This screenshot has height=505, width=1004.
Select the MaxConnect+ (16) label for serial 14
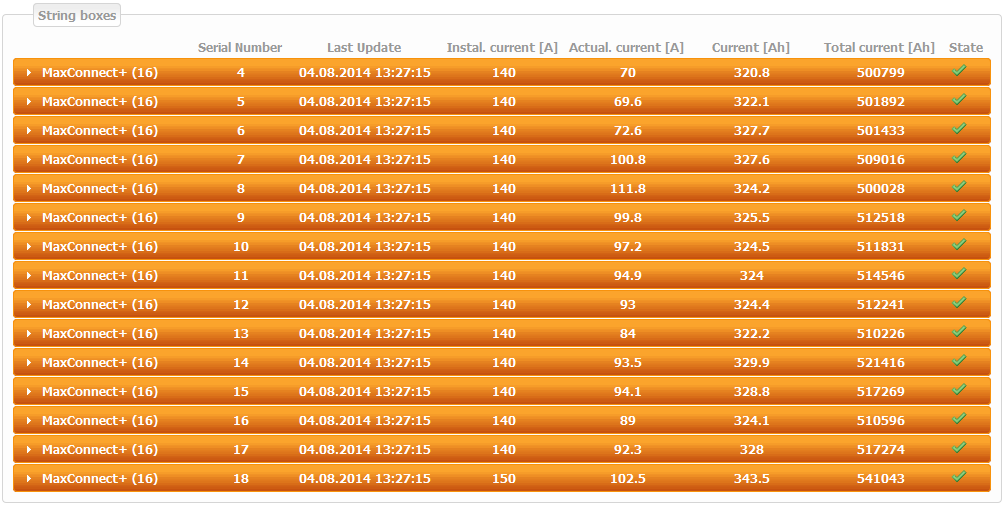pyautogui.click(x=100, y=363)
